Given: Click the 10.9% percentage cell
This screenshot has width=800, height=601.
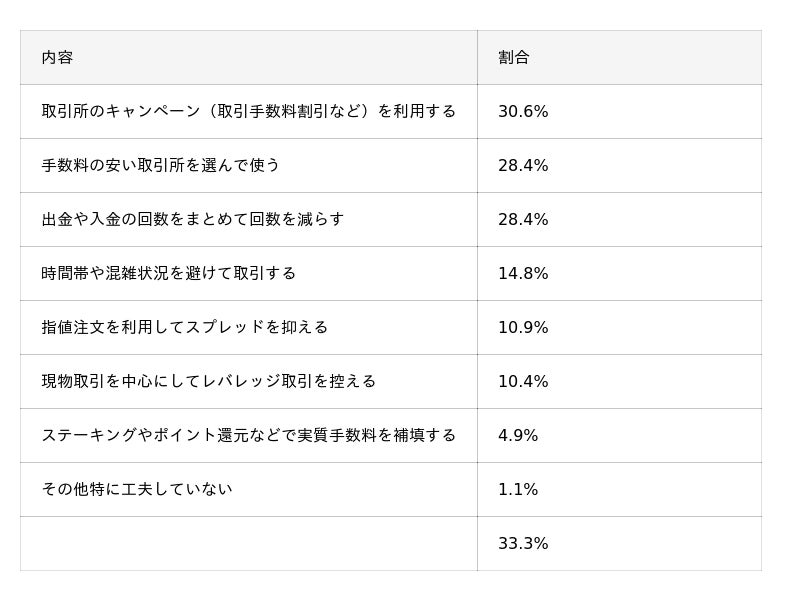Looking at the screenshot, I should click(x=523, y=328).
